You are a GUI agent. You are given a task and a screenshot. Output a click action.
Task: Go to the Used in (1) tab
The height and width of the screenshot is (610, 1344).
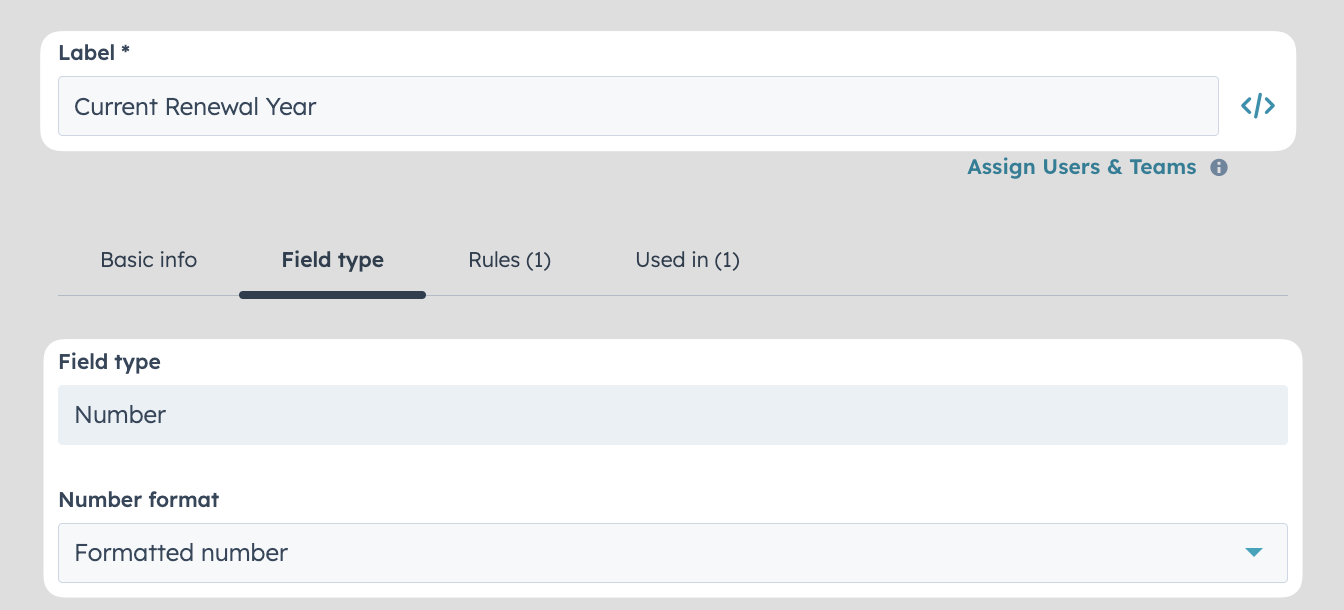tap(687, 260)
